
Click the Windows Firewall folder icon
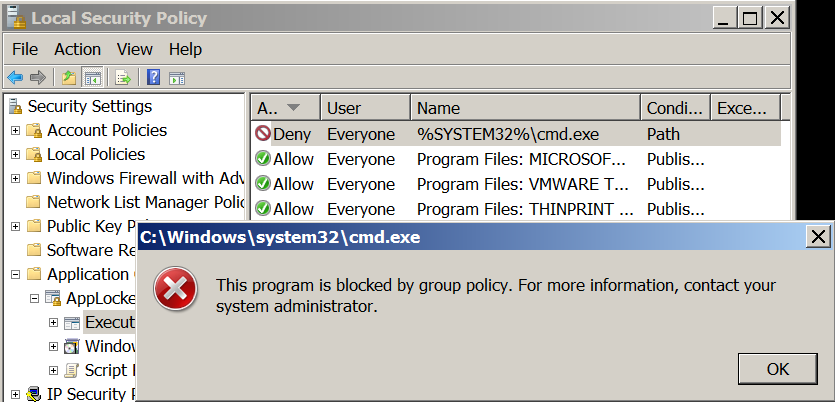(34, 178)
